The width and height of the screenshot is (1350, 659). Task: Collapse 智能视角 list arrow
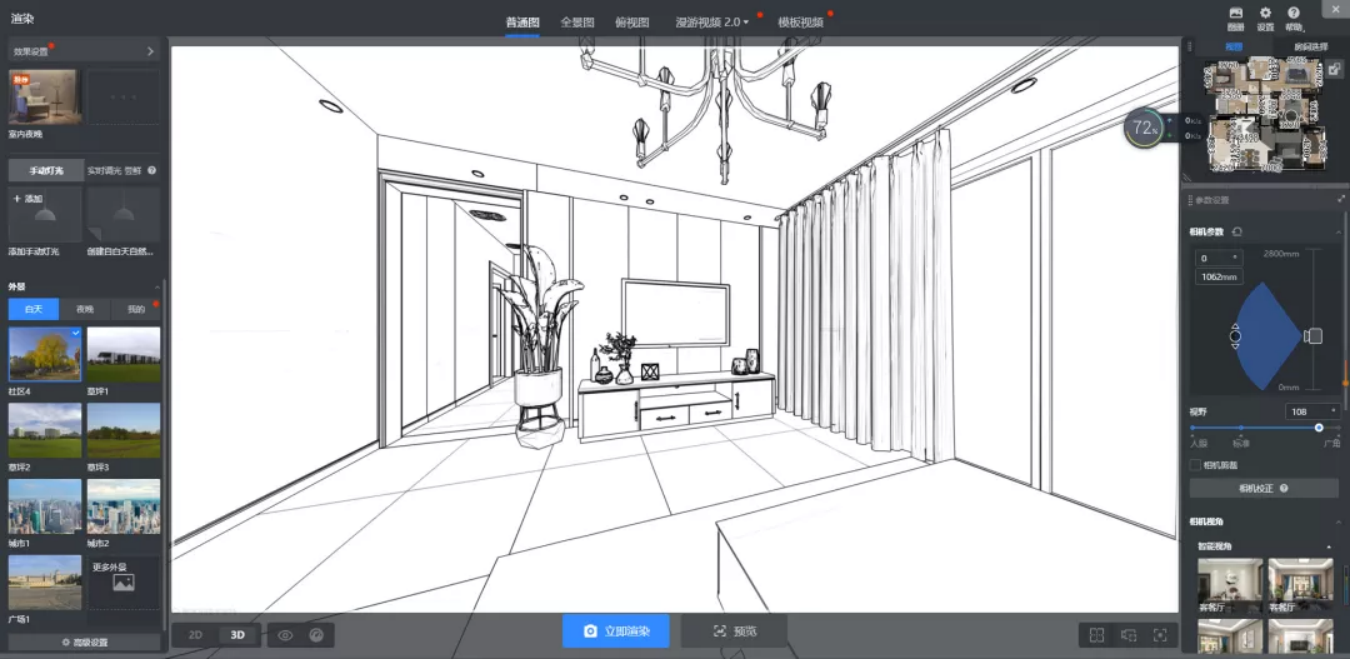[x=1329, y=547]
